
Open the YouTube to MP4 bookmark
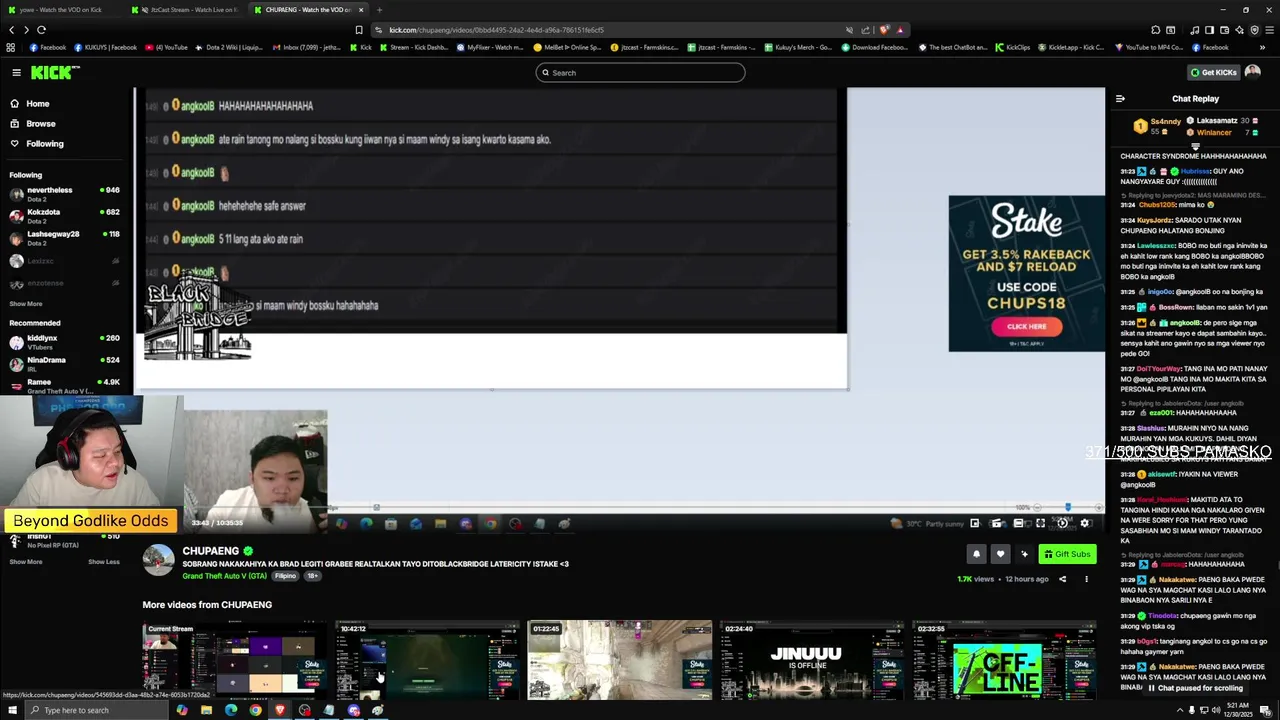click(1149, 47)
